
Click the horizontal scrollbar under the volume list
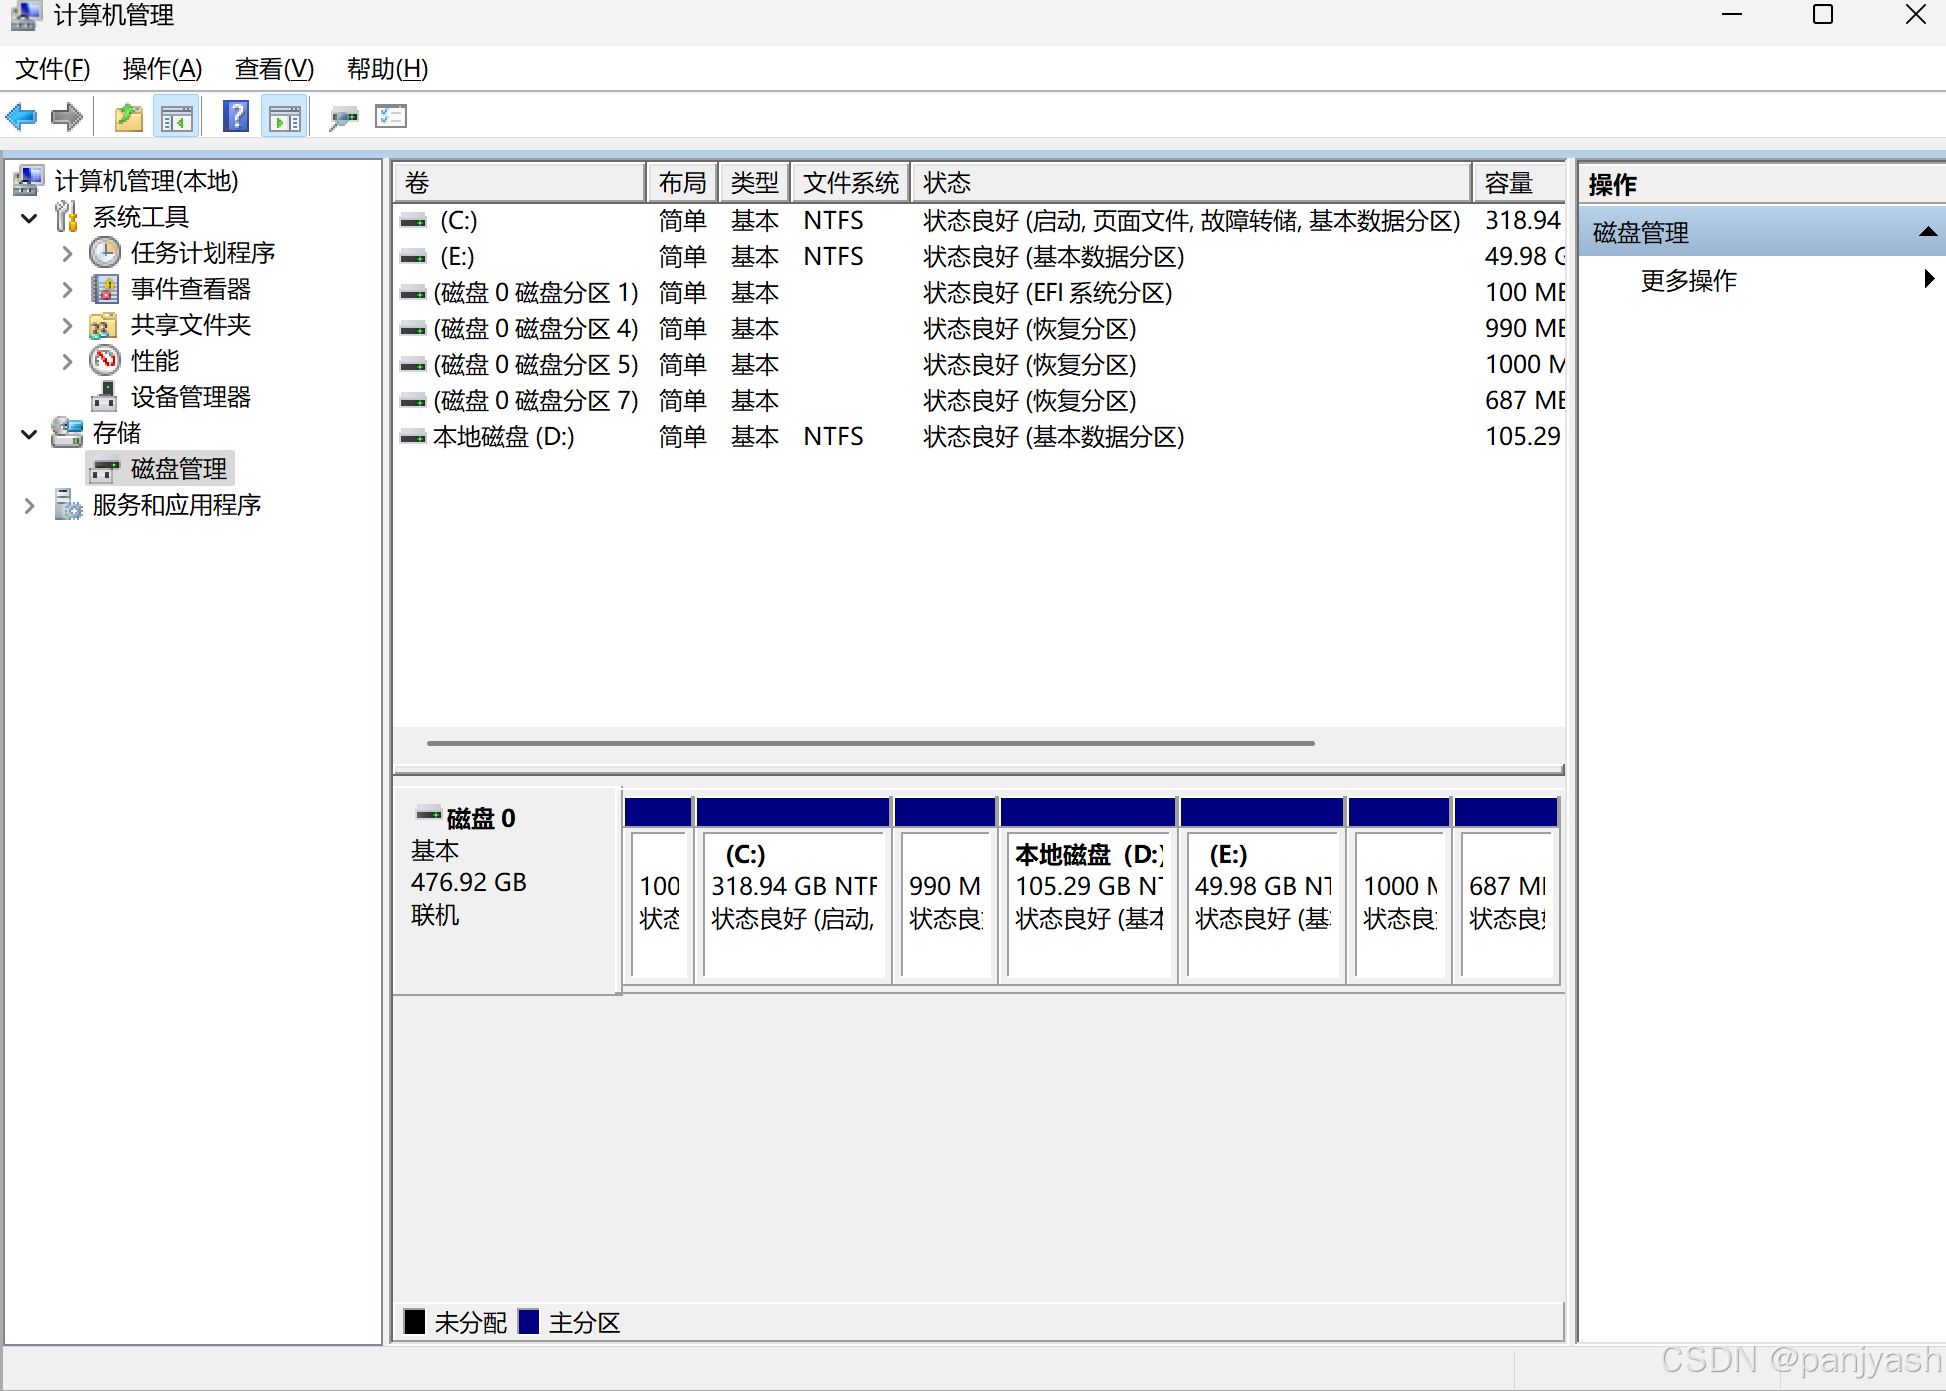click(870, 743)
